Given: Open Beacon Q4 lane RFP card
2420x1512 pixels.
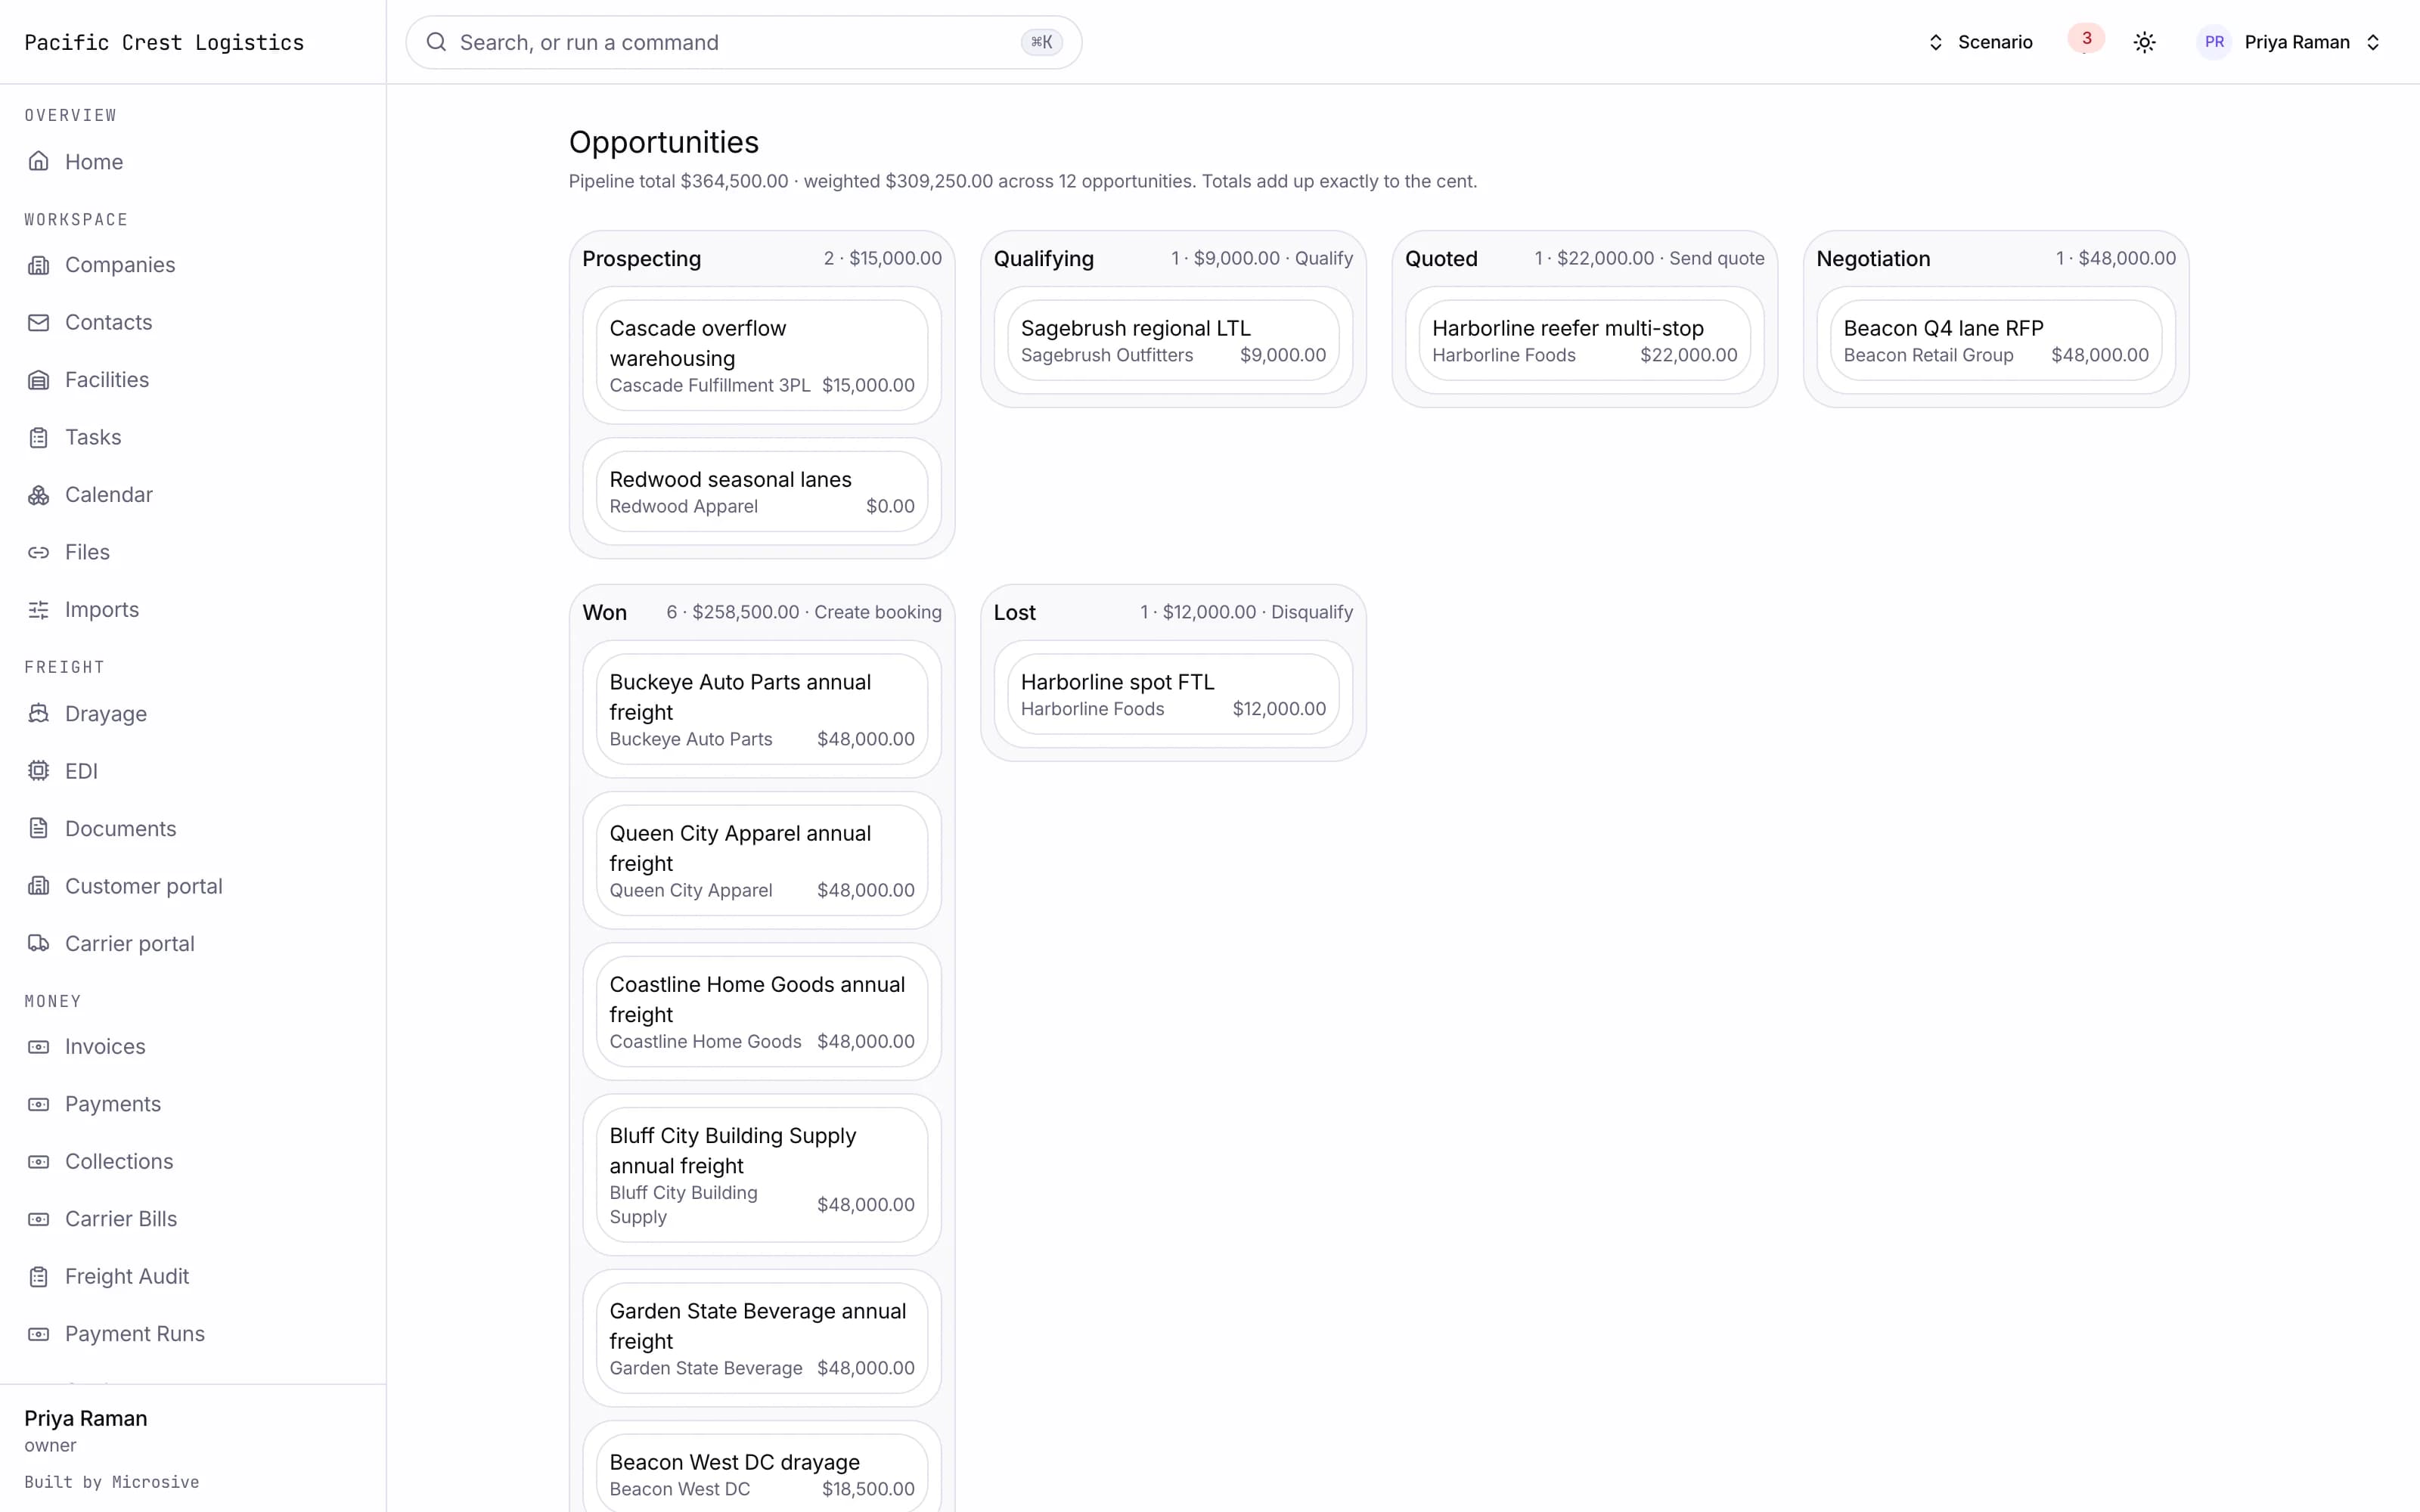Looking at the screenshot, I should pyautogui.click(x=1995, y=340).
